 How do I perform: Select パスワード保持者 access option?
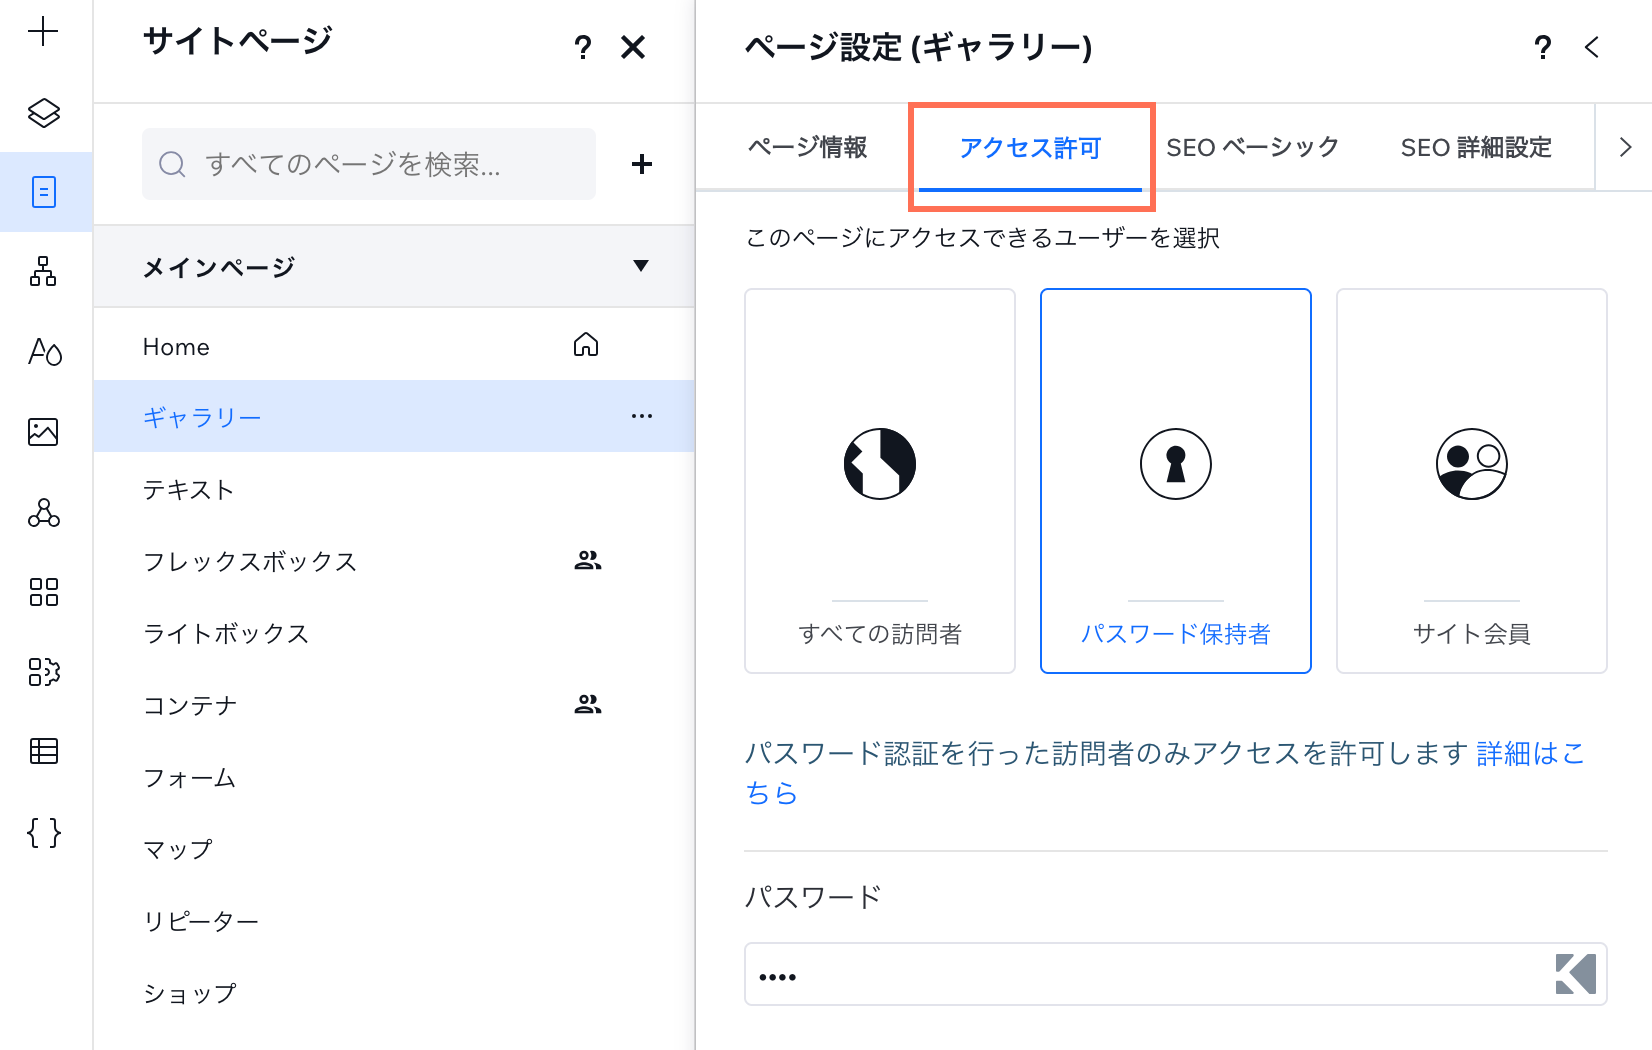coord(1175,481)
